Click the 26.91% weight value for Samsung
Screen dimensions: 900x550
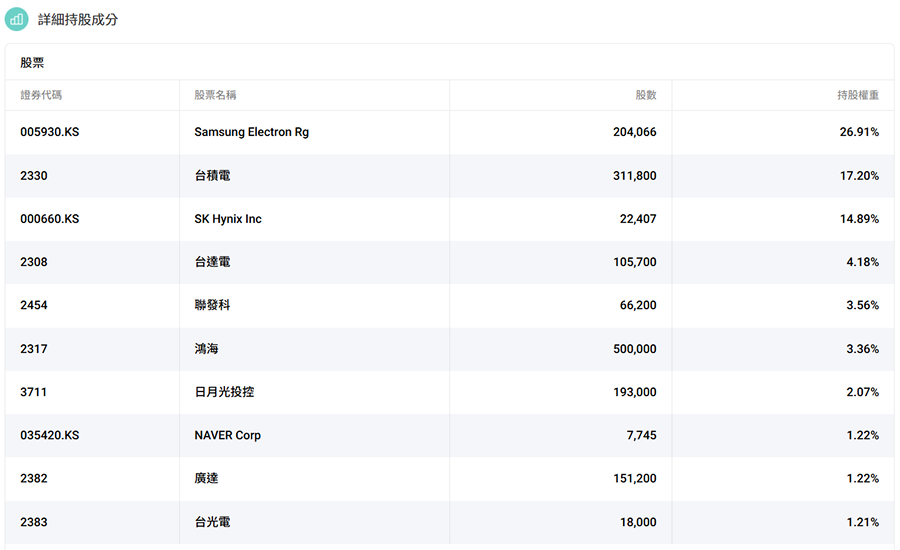click(859, 132)
